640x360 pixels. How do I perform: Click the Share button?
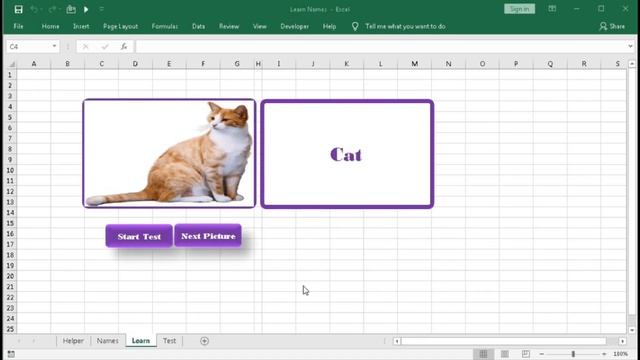(612, 26)
